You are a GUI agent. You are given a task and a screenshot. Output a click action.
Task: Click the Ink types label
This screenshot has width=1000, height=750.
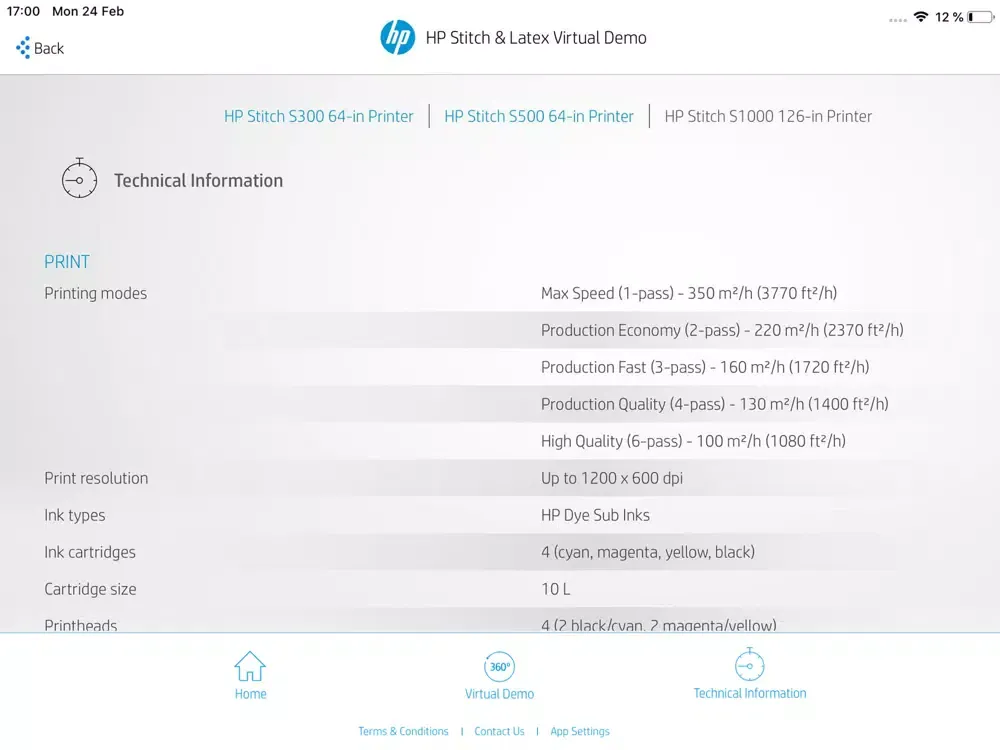(75, 515)
